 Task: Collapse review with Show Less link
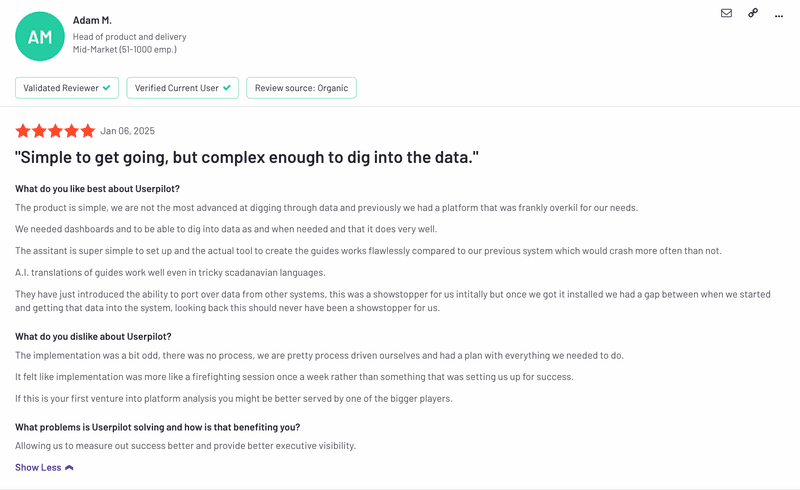tap(38, 467)
